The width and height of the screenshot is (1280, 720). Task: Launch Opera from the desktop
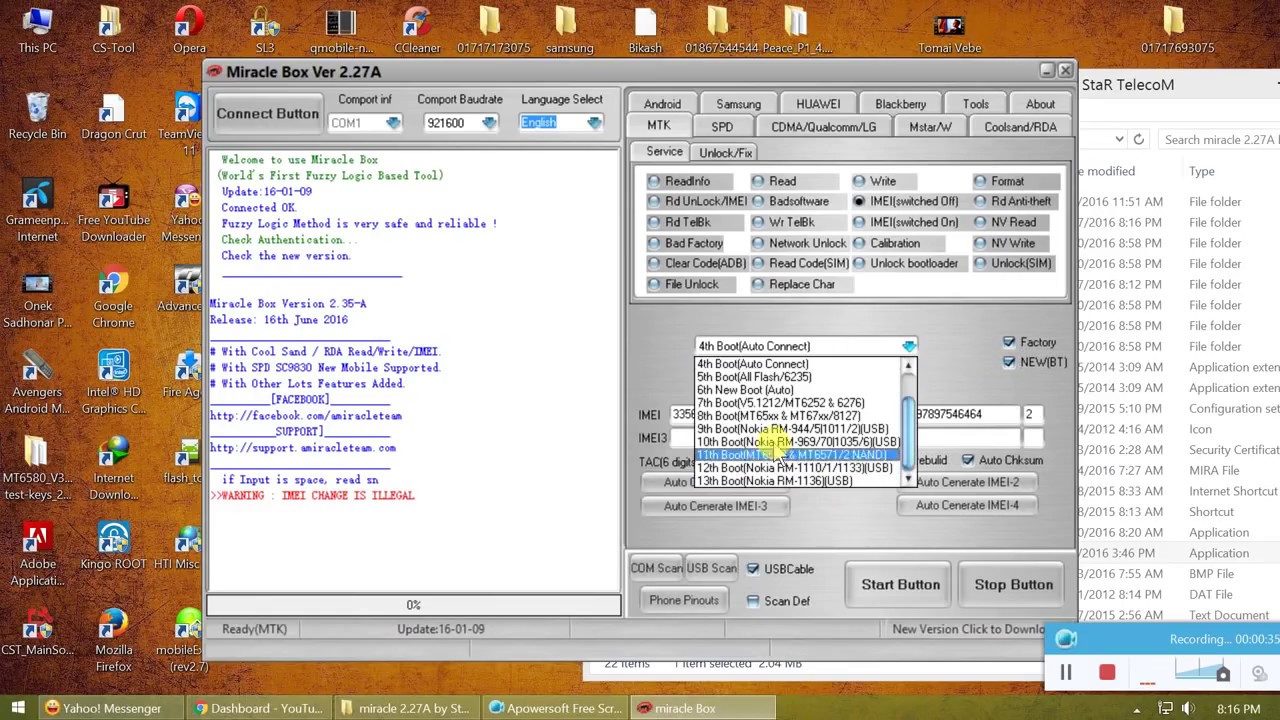[189, 30]
